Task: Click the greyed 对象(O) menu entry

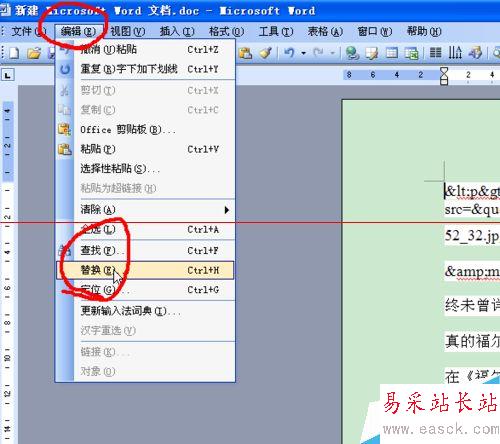Action: point(146,371)
